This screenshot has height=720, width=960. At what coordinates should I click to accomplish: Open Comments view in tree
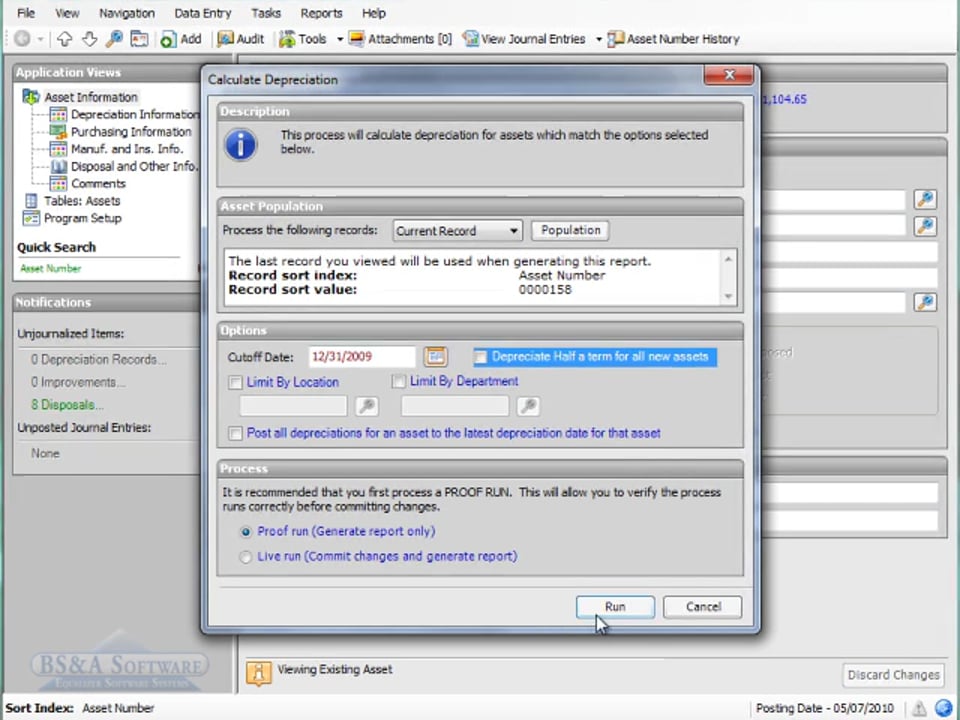(98, 184)
